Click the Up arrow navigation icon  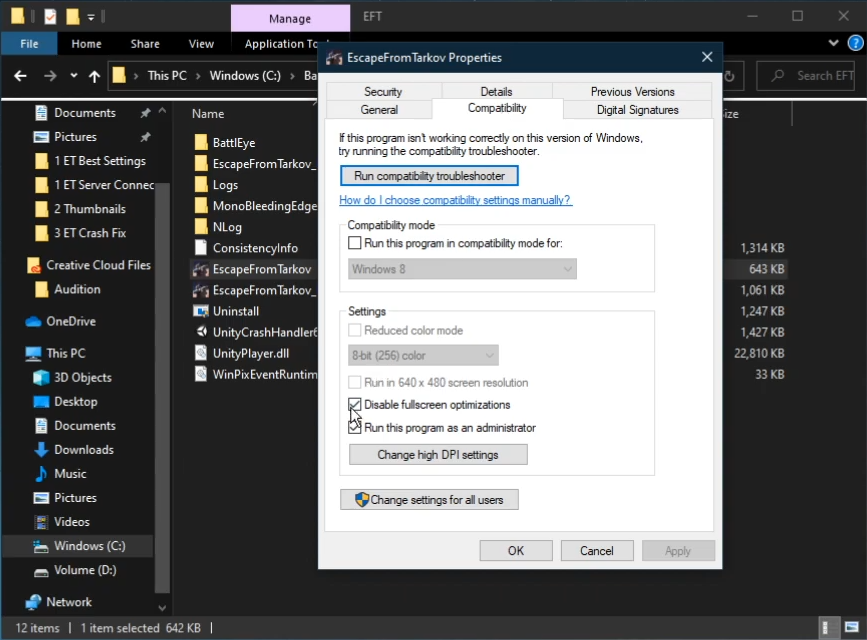click(94, 76)
